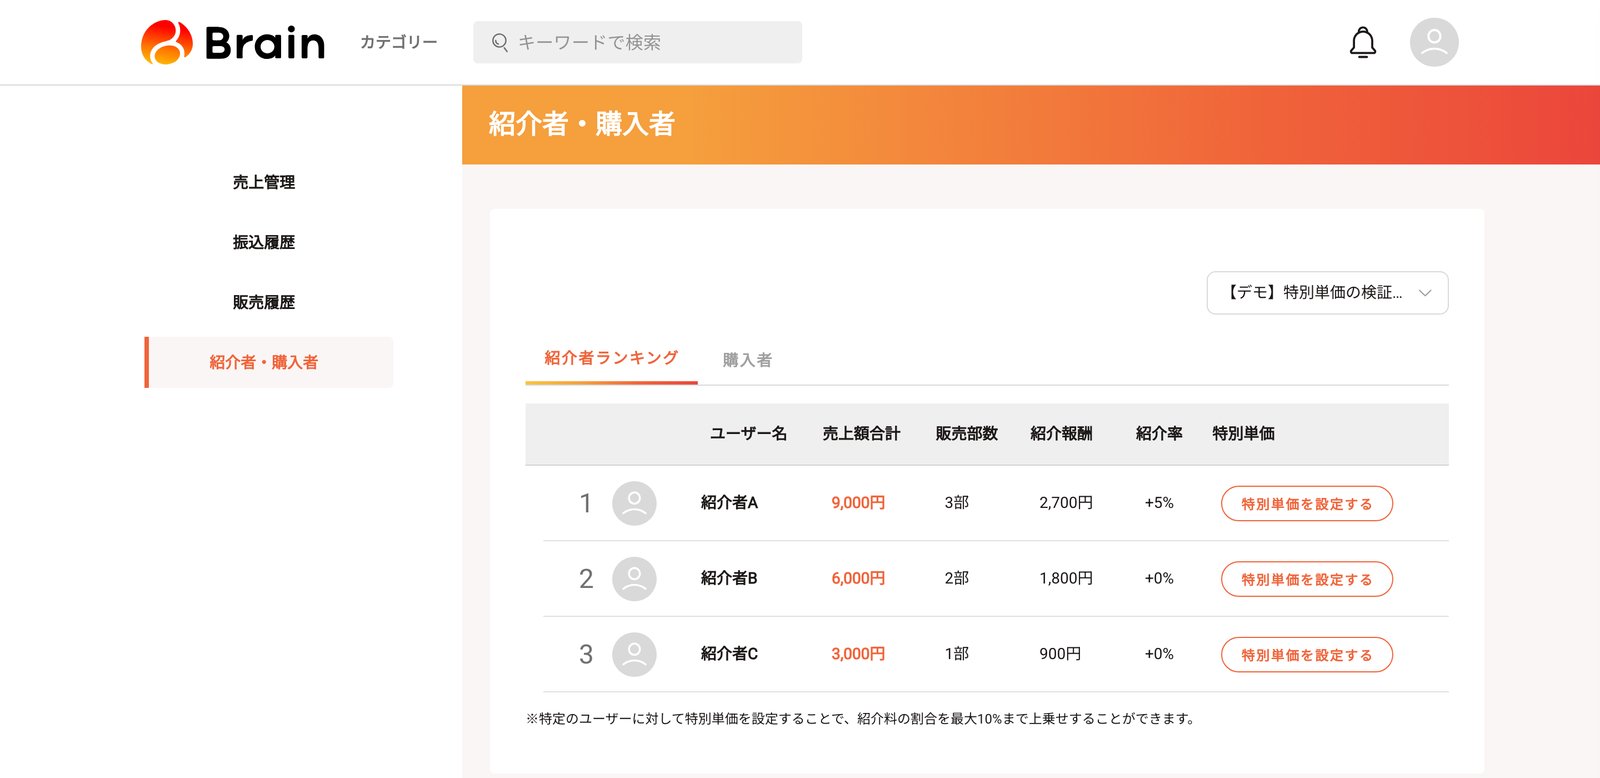1600x778 pixels.
Task: Open 売上管理 in sidebar
Action: tap(264, 182)
